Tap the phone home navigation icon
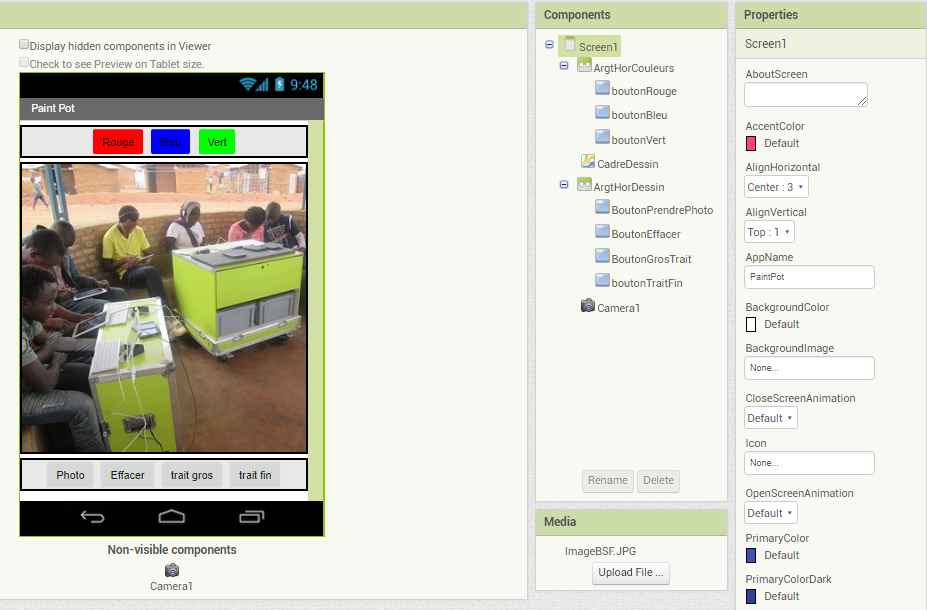 click(x=171, y=517)
